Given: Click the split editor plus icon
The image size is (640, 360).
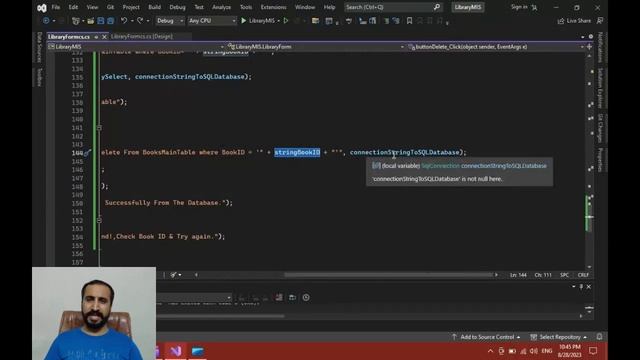Looking at the screenshot, I should coord(589,47).
